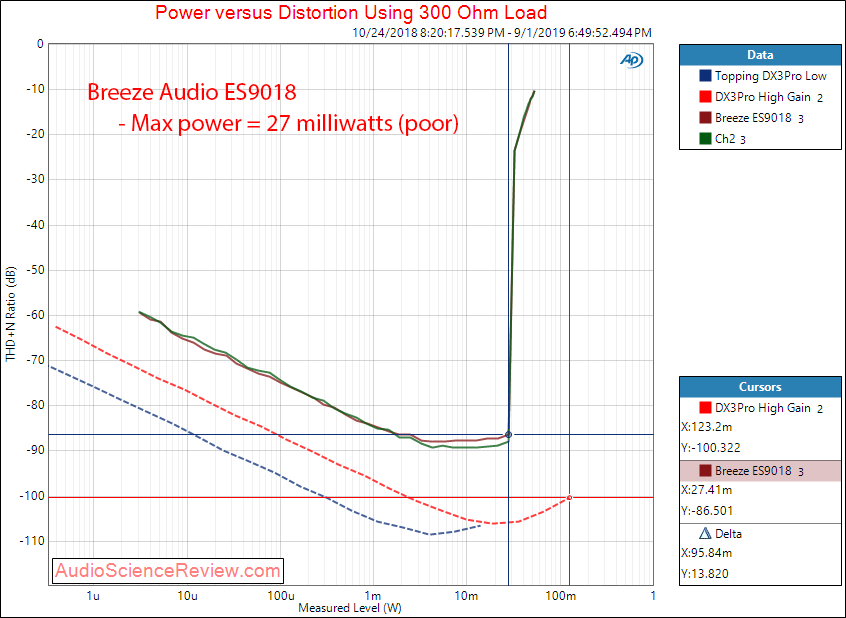
Task: Click the Delta X:95.84m value
Action: pos(707,553)
